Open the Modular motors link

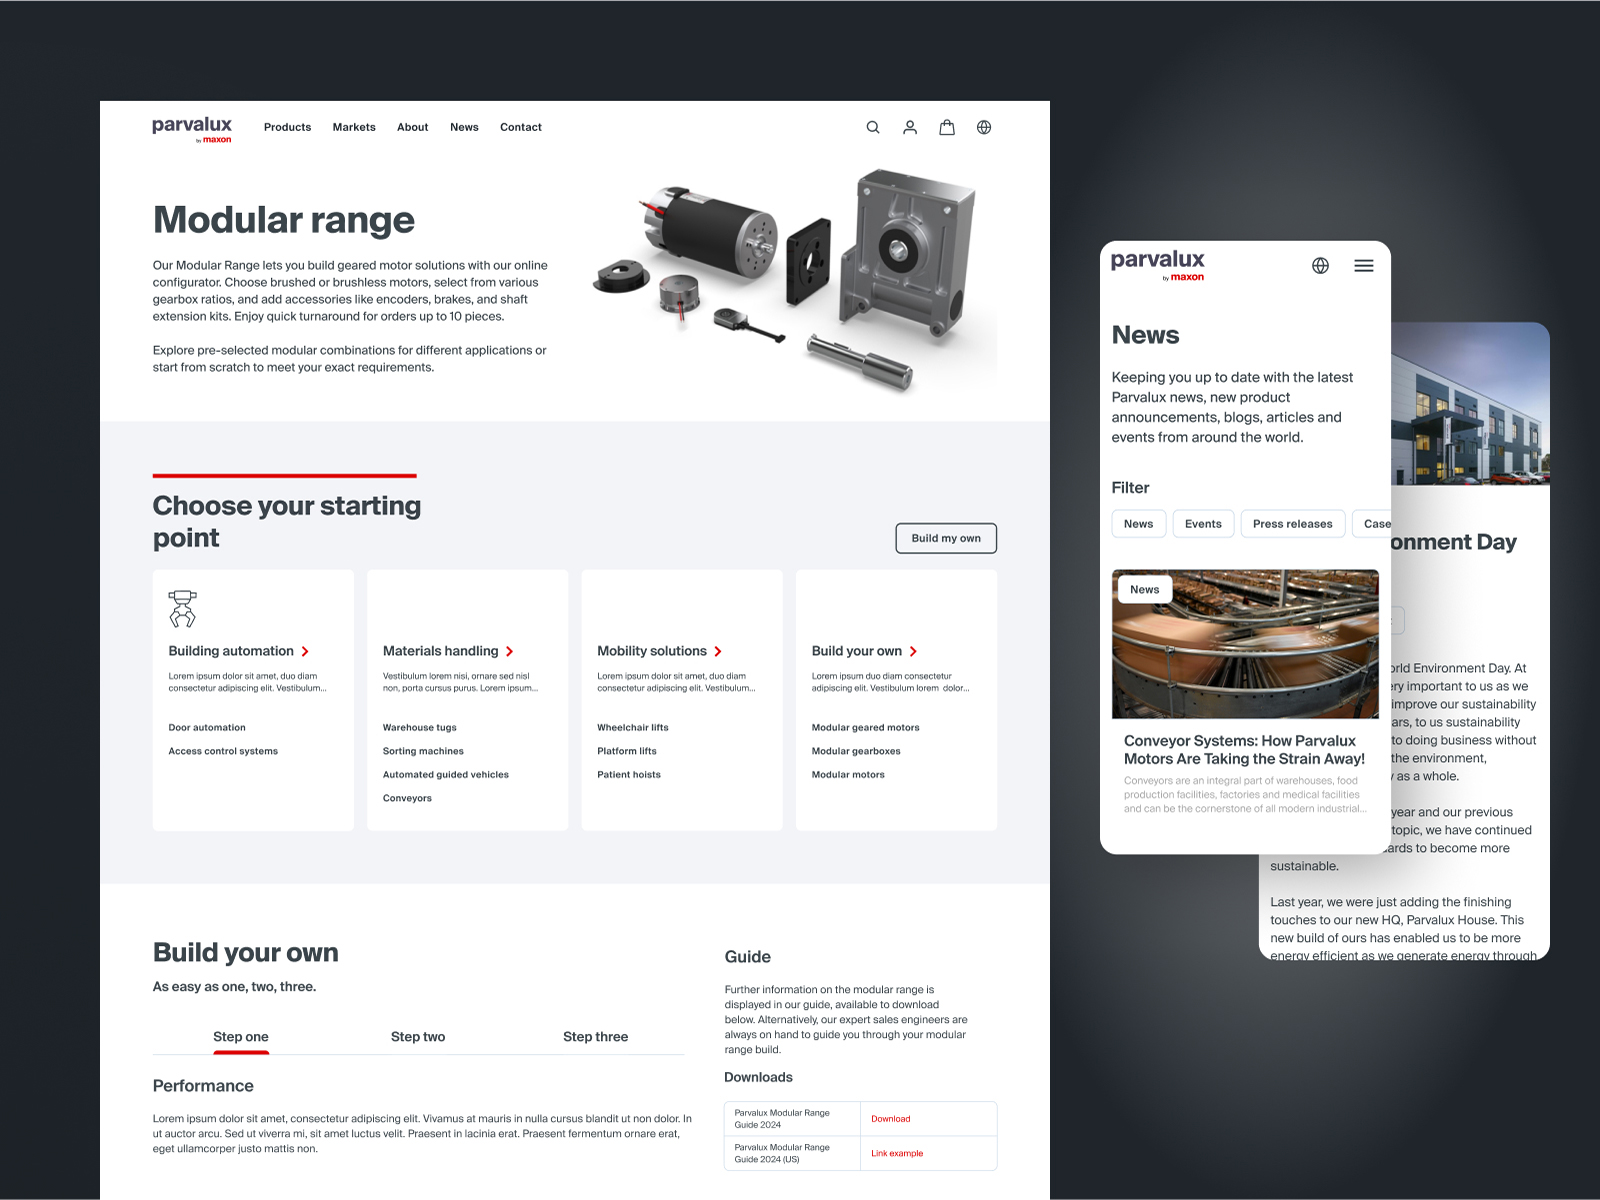point(848,775)
